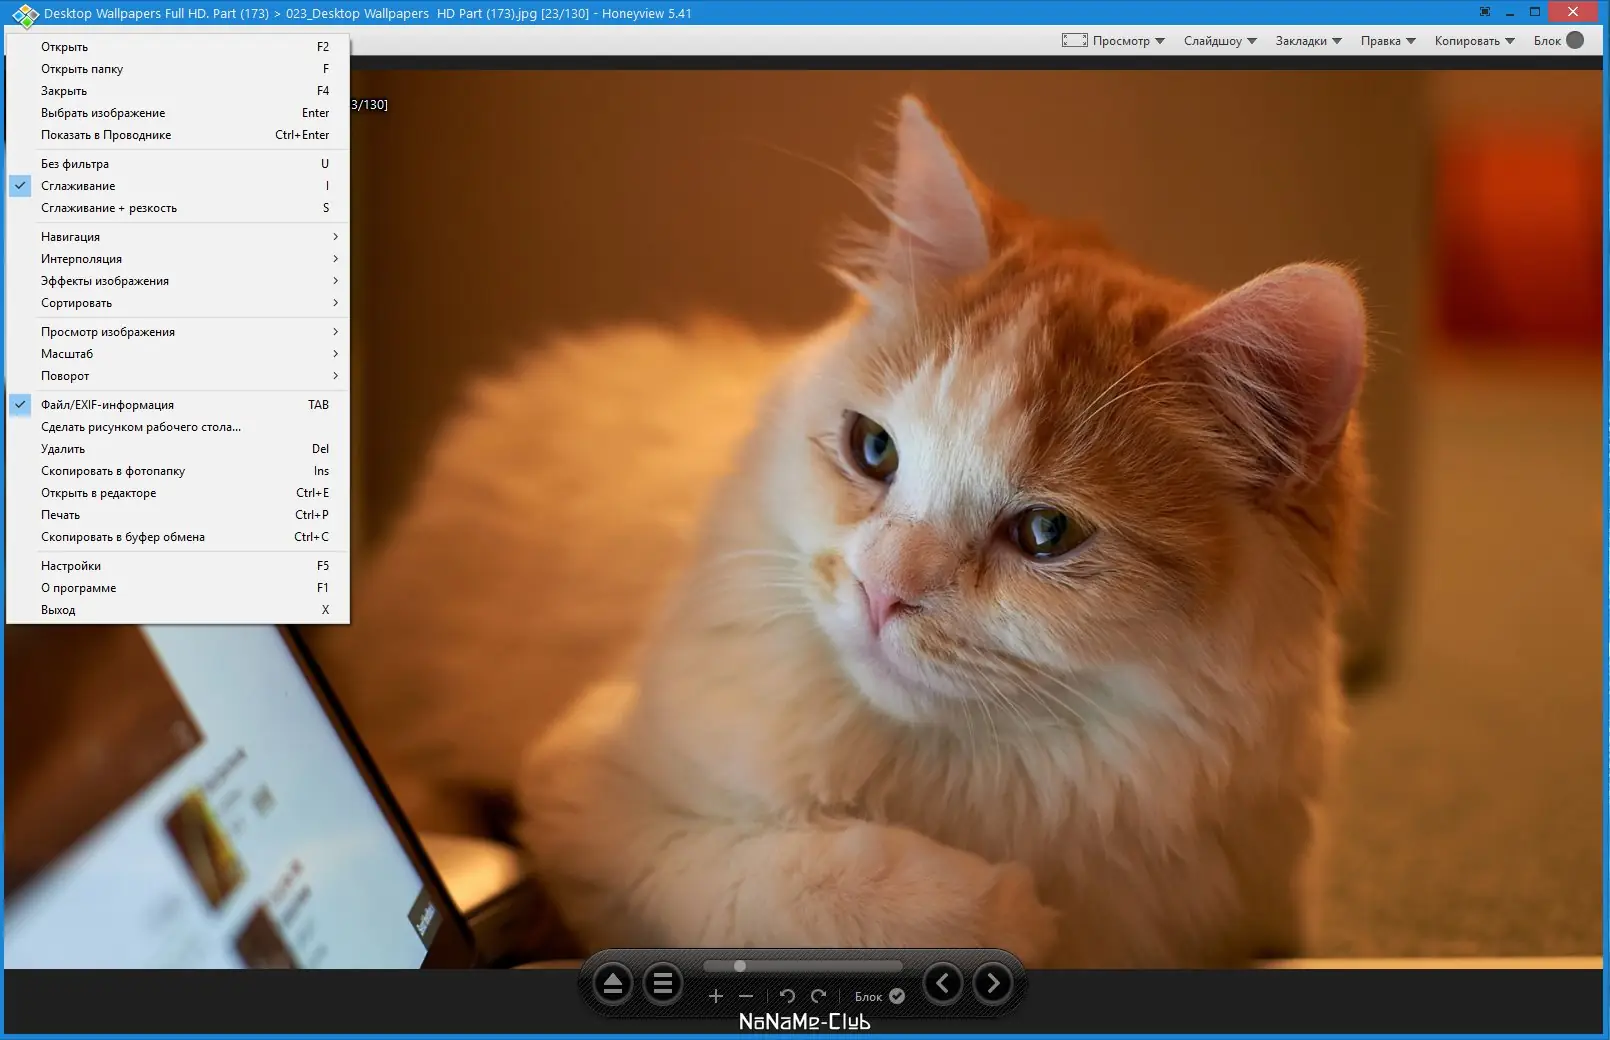Expand the Навигация submenu
The image size is (1610, 1040).
[x=178, y=237]
